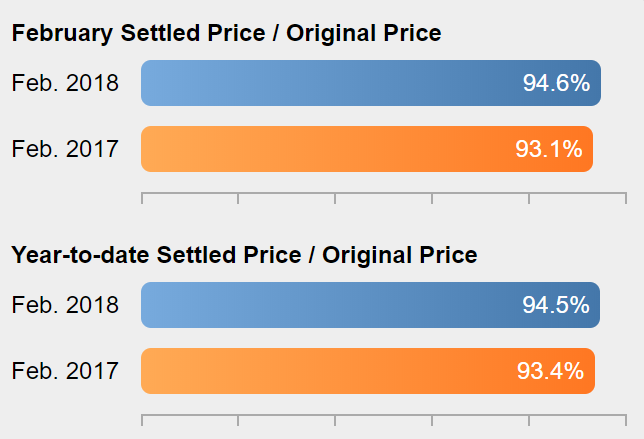Click the leftmost tick of year-to-date axis
The width and height of the screenshot is (644, 439).
click(x=142, y=420)
